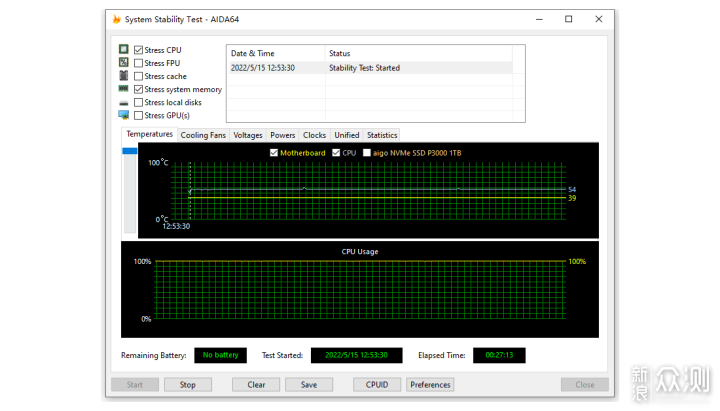Show aigo NVMe SSD P3000 1TB temperature
The height and width of the screenshot is (411, 720).
point(366,153)
